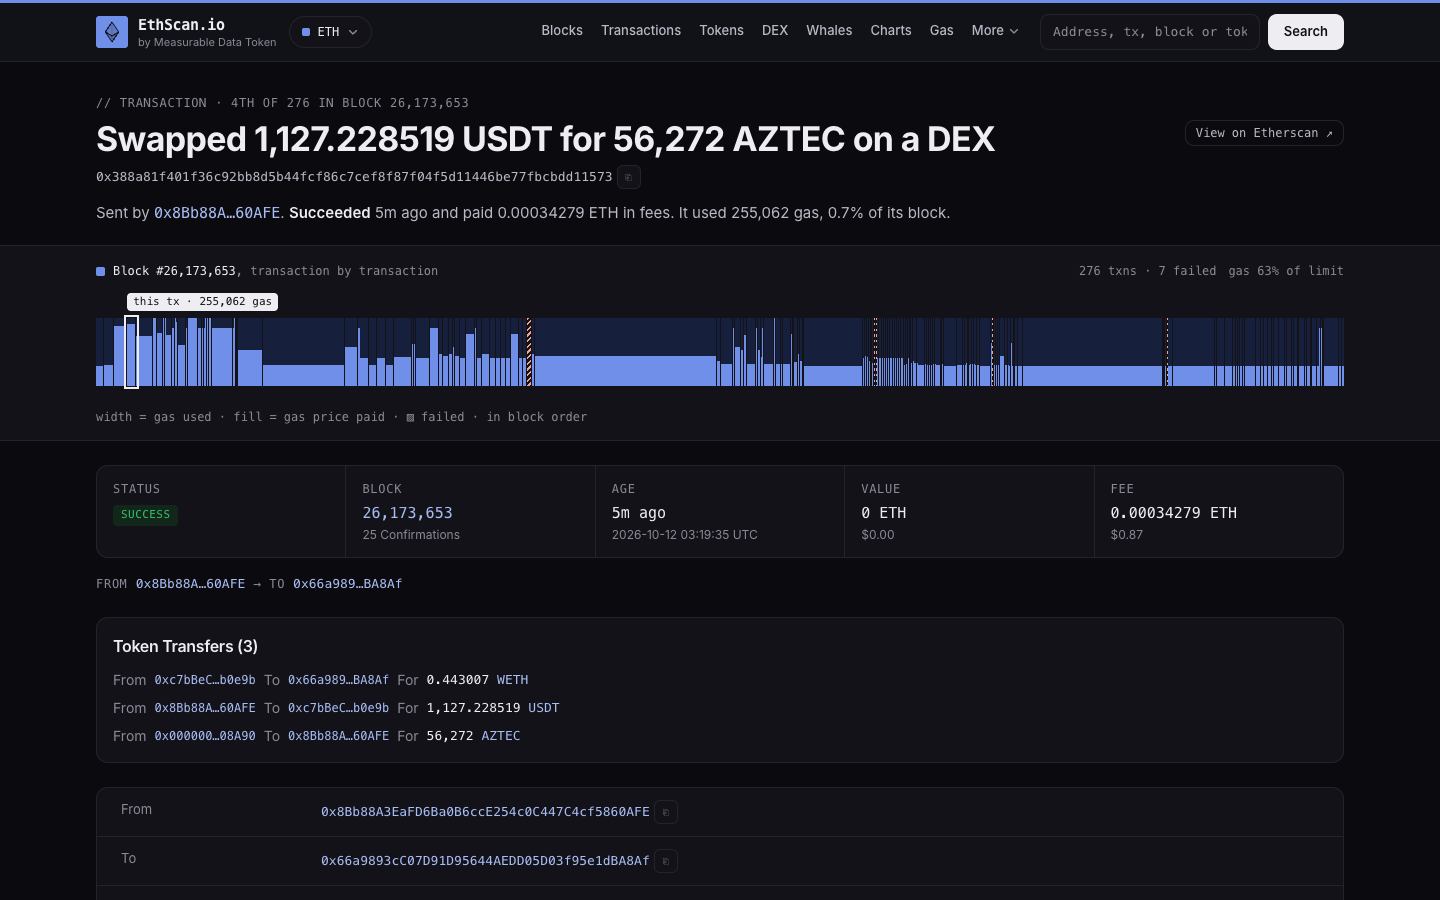Open the Tokens nav item
Image resolution: width=1440 pixels, height=900 pixels.
(x=721, y=31)
